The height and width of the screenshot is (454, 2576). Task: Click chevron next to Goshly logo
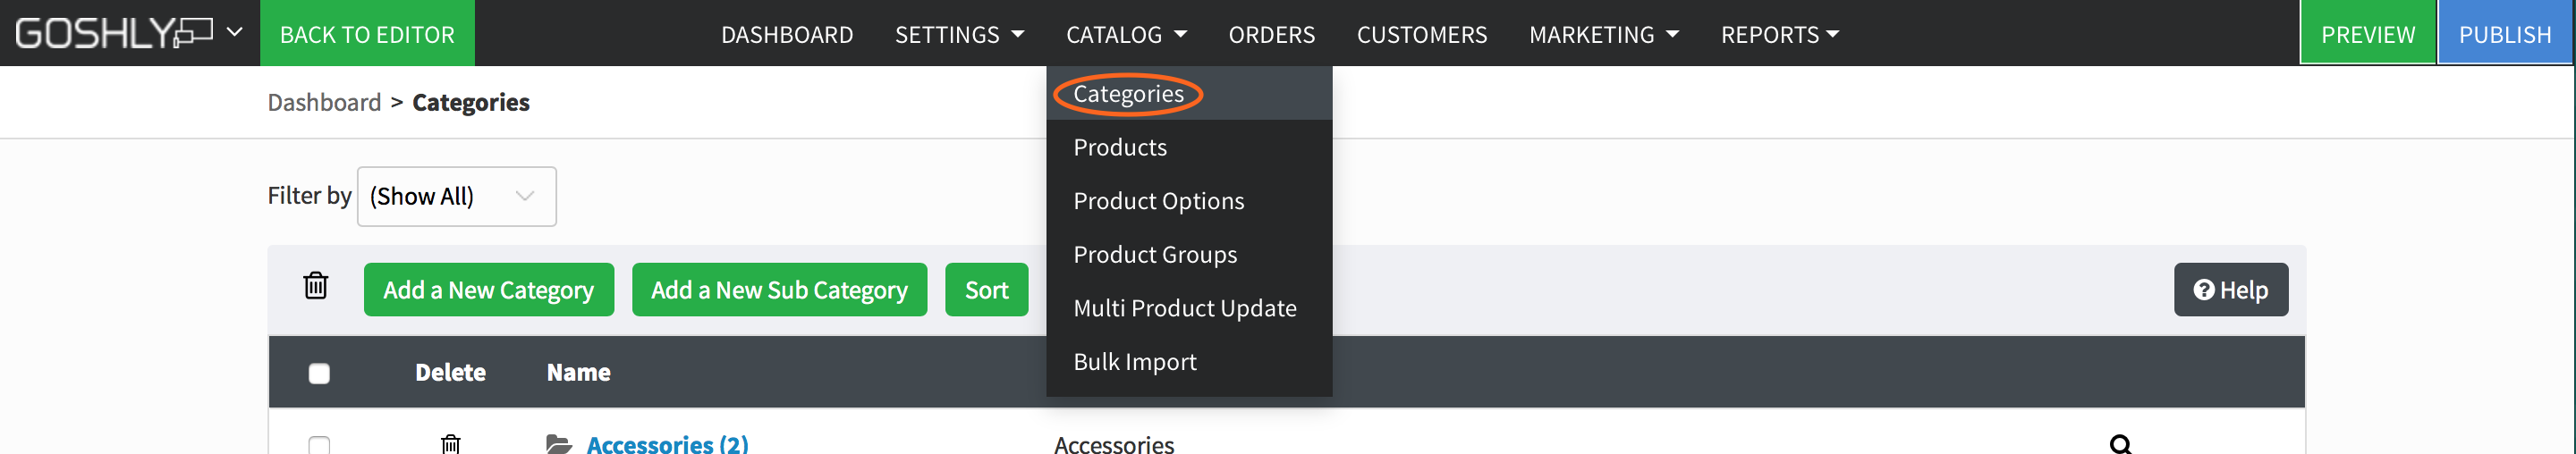(235, 32)
